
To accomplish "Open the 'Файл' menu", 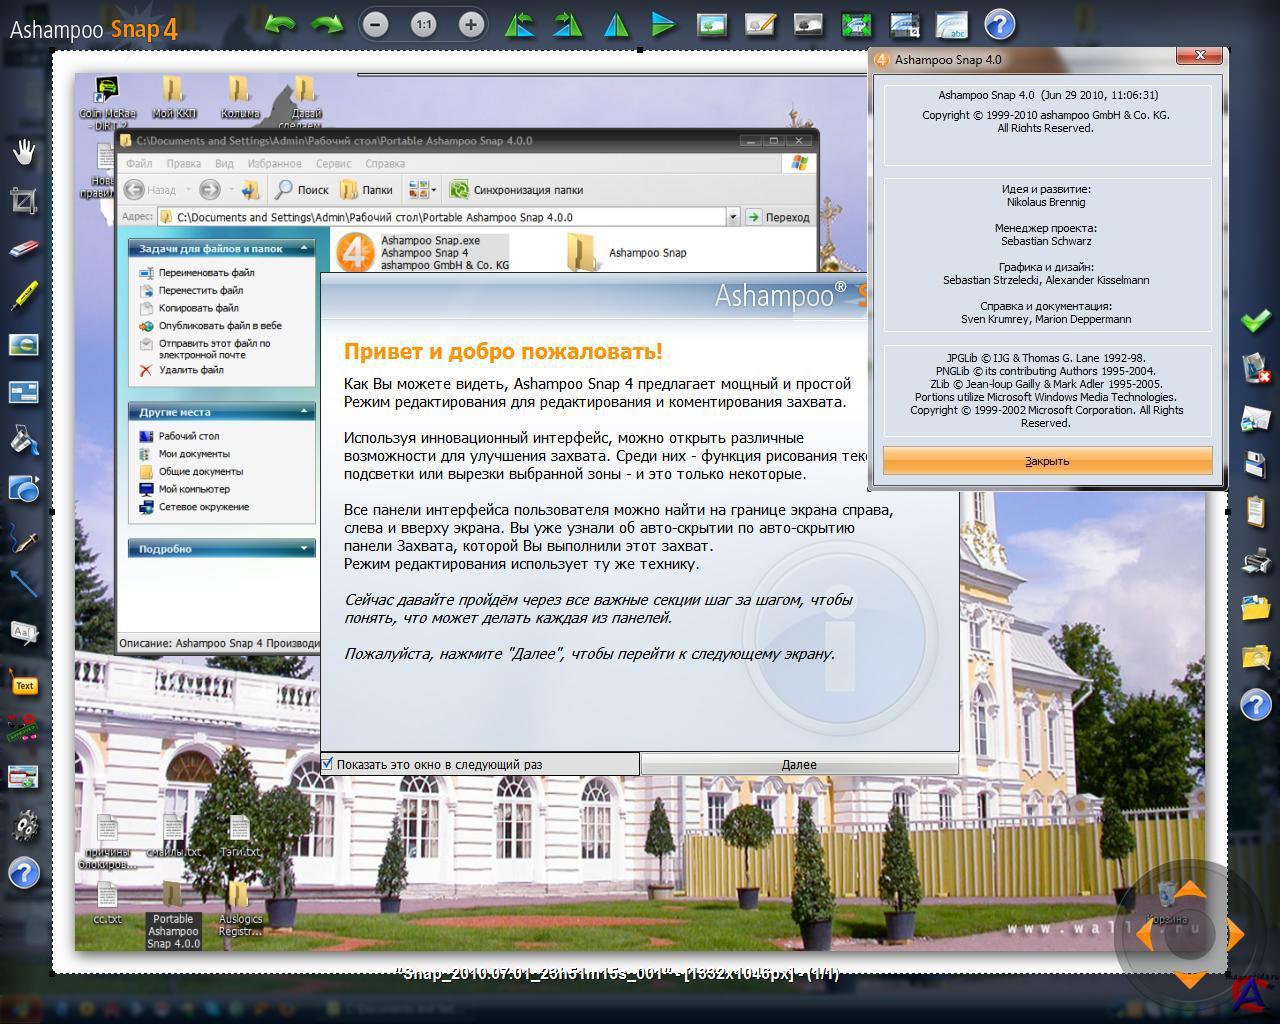I will click(x=139, y=163).
